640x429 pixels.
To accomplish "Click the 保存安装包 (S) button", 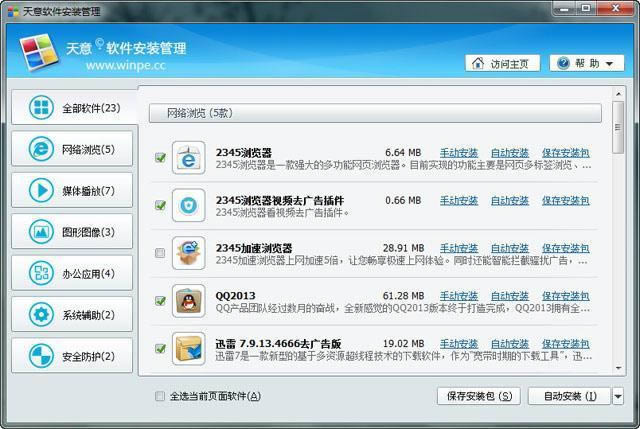I will click(x=479, y=396).
